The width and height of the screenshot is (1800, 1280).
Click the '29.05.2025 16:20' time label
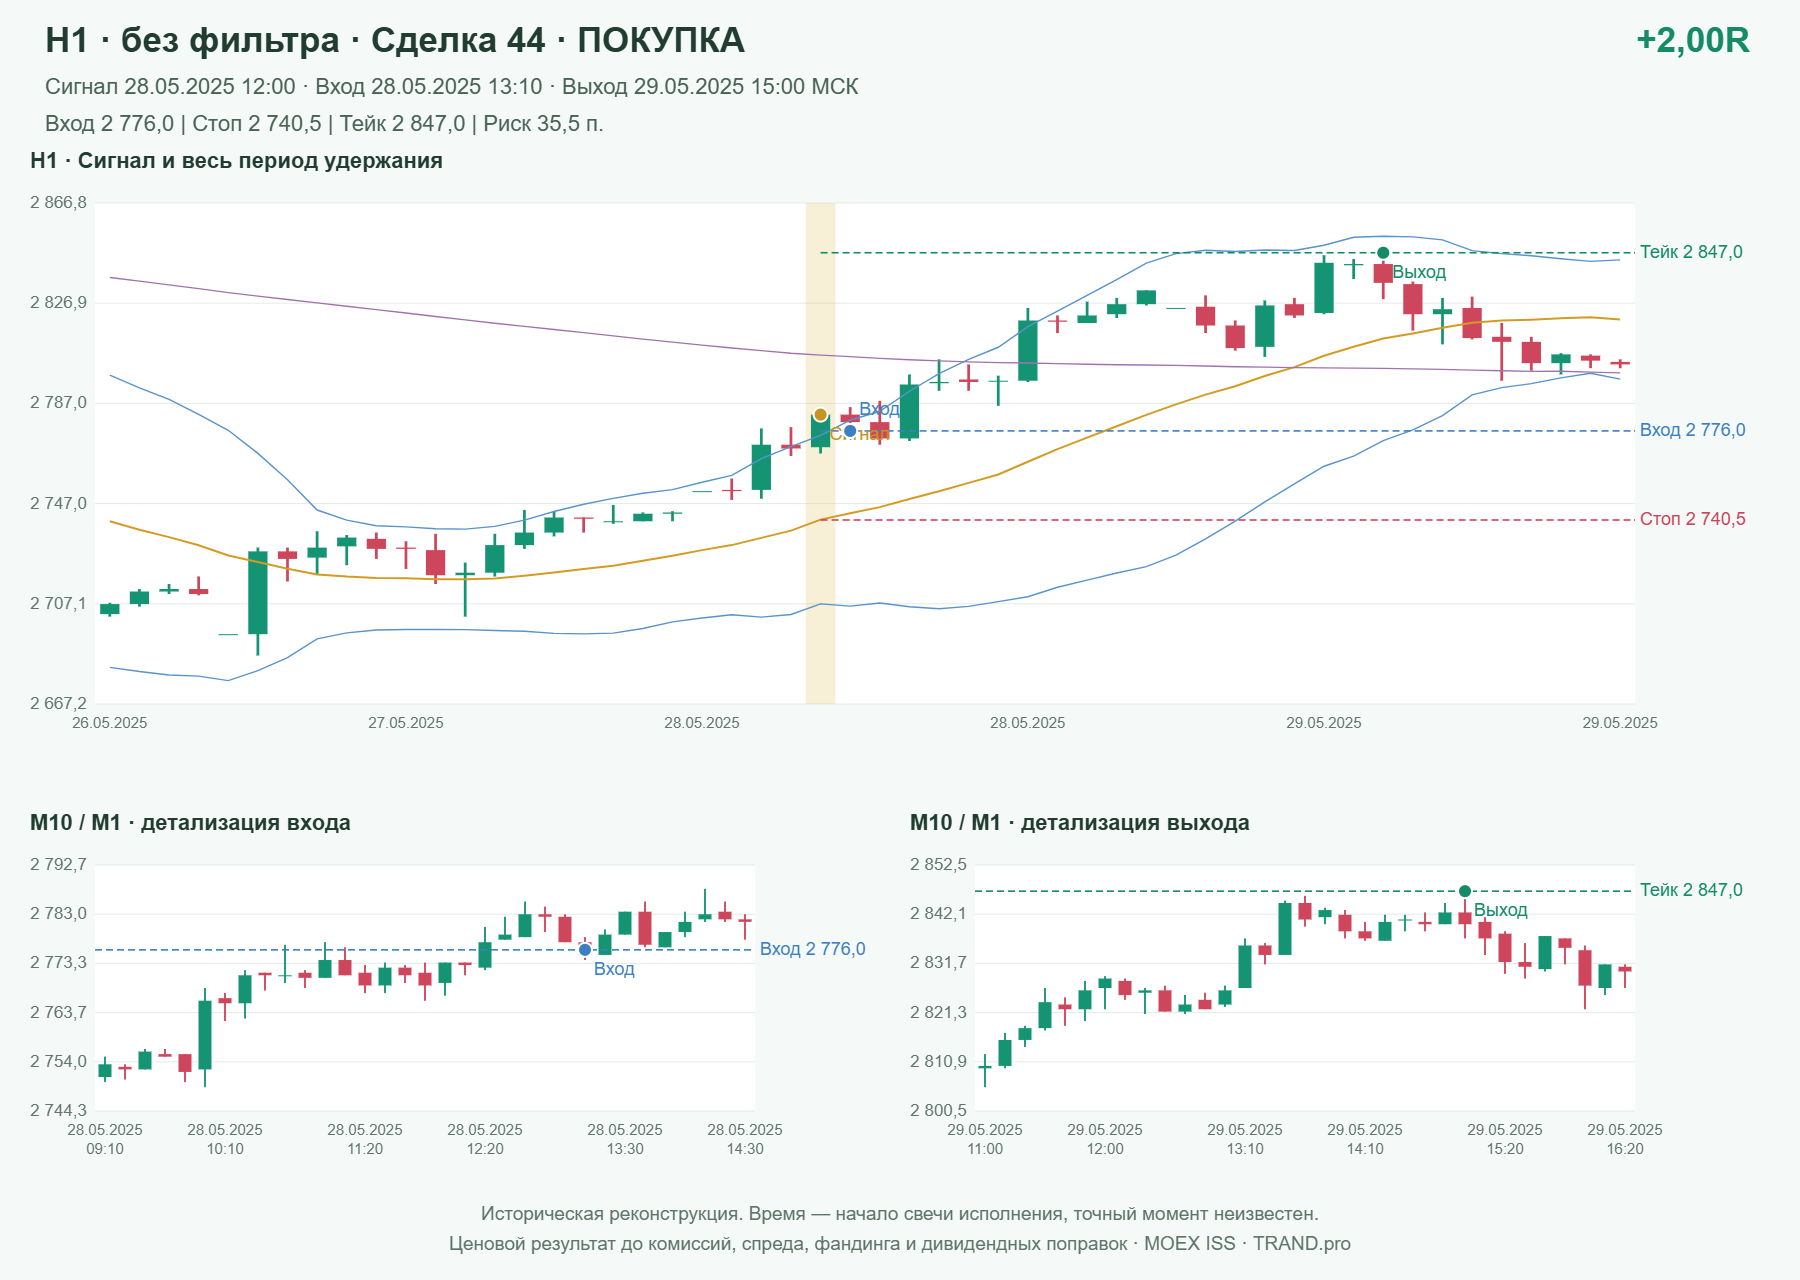1625,1139
